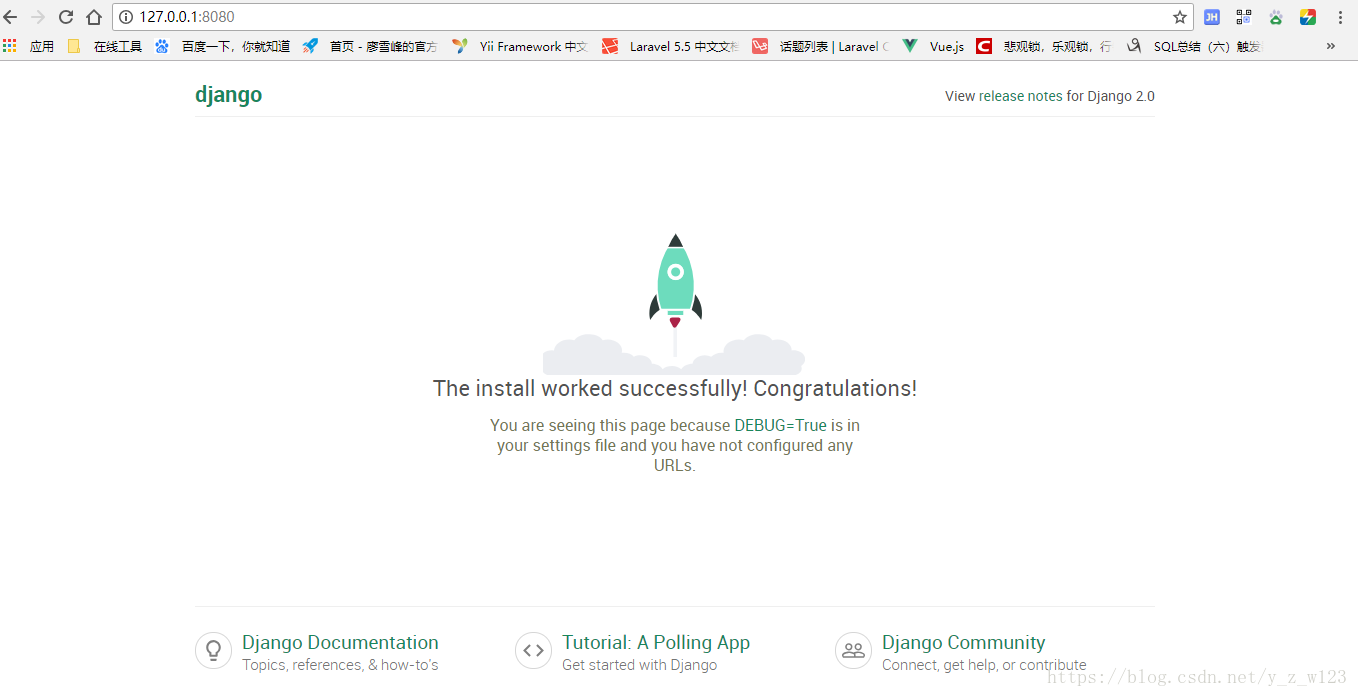Open the 在线工具 bookmarks folder
The image size is (1358, 697).
105,46
